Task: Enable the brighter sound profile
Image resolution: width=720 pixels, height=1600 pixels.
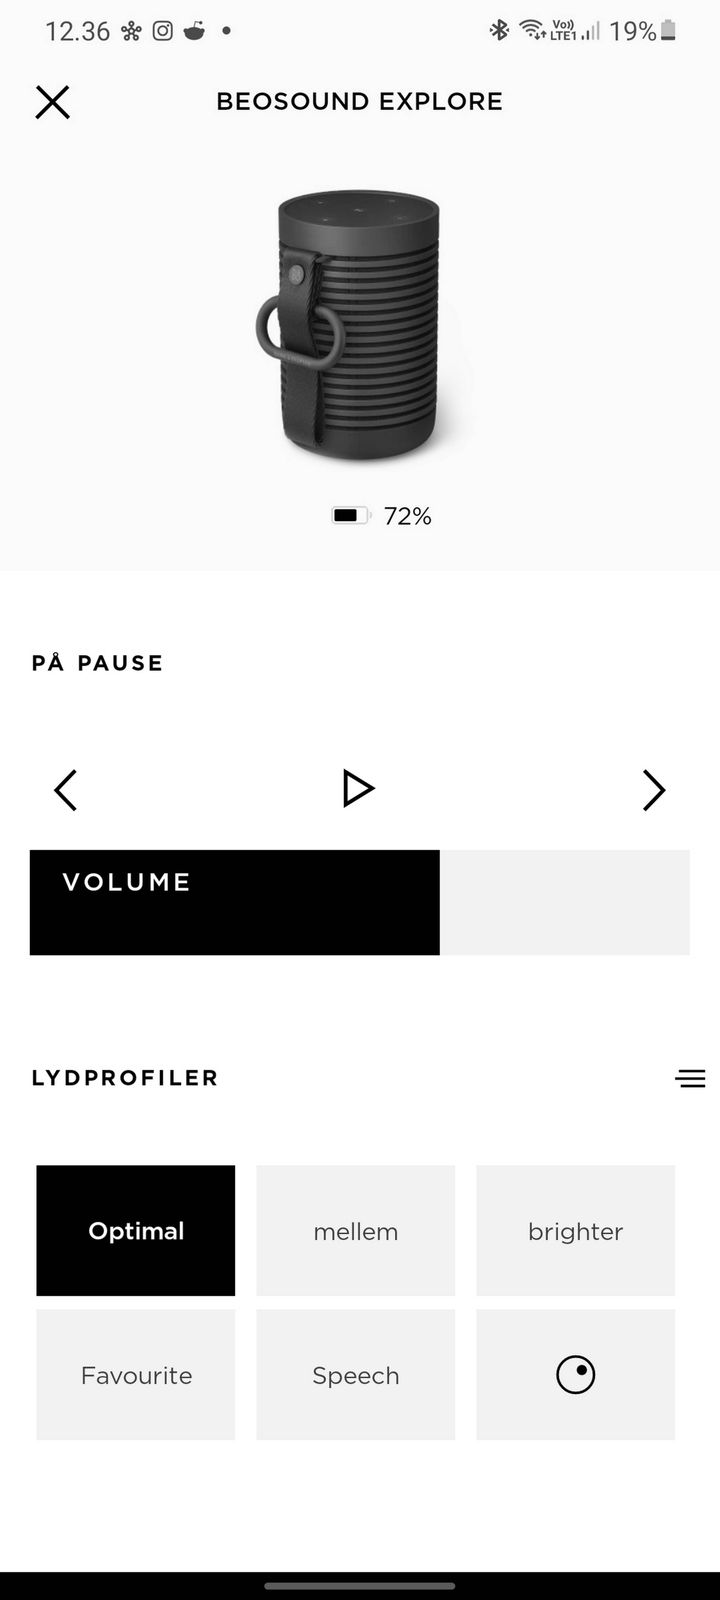Action: (575, 1231)
